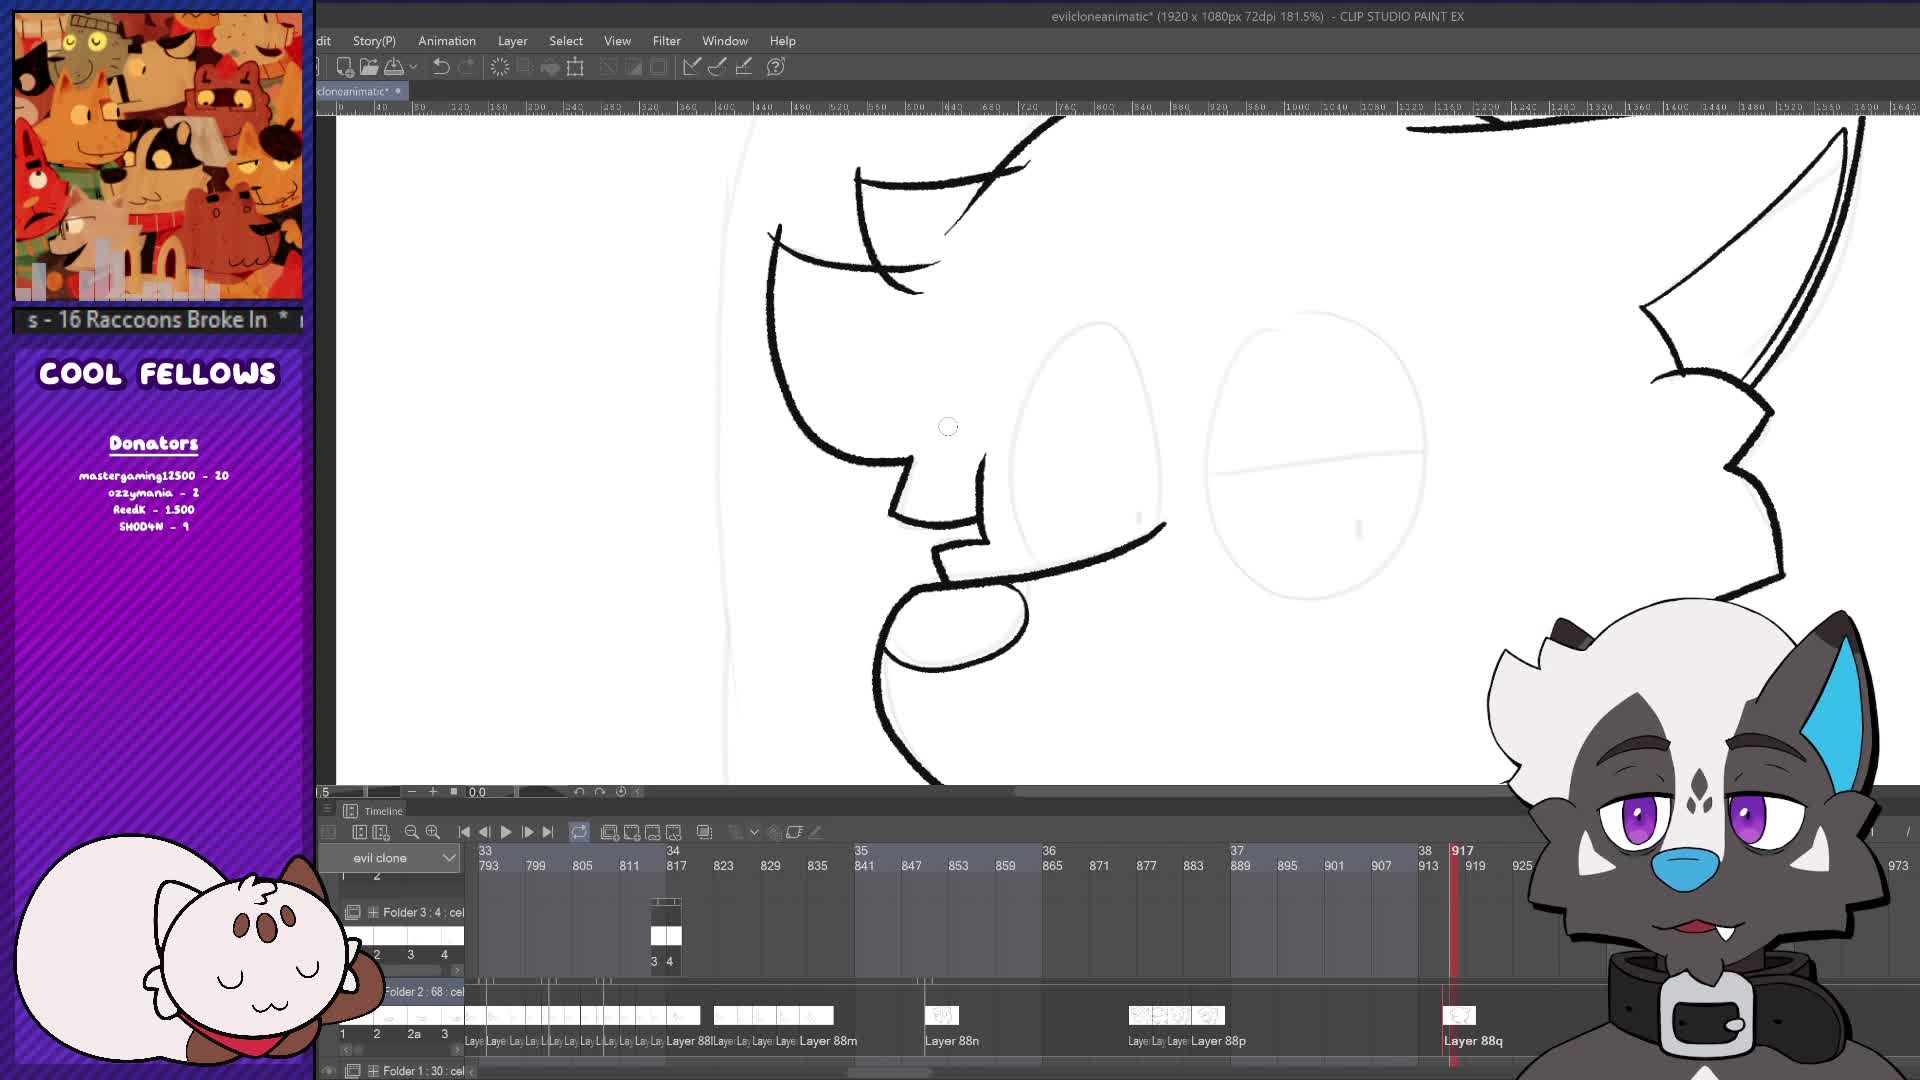
Task: Play the animation
Action: (x=506, y=832)
